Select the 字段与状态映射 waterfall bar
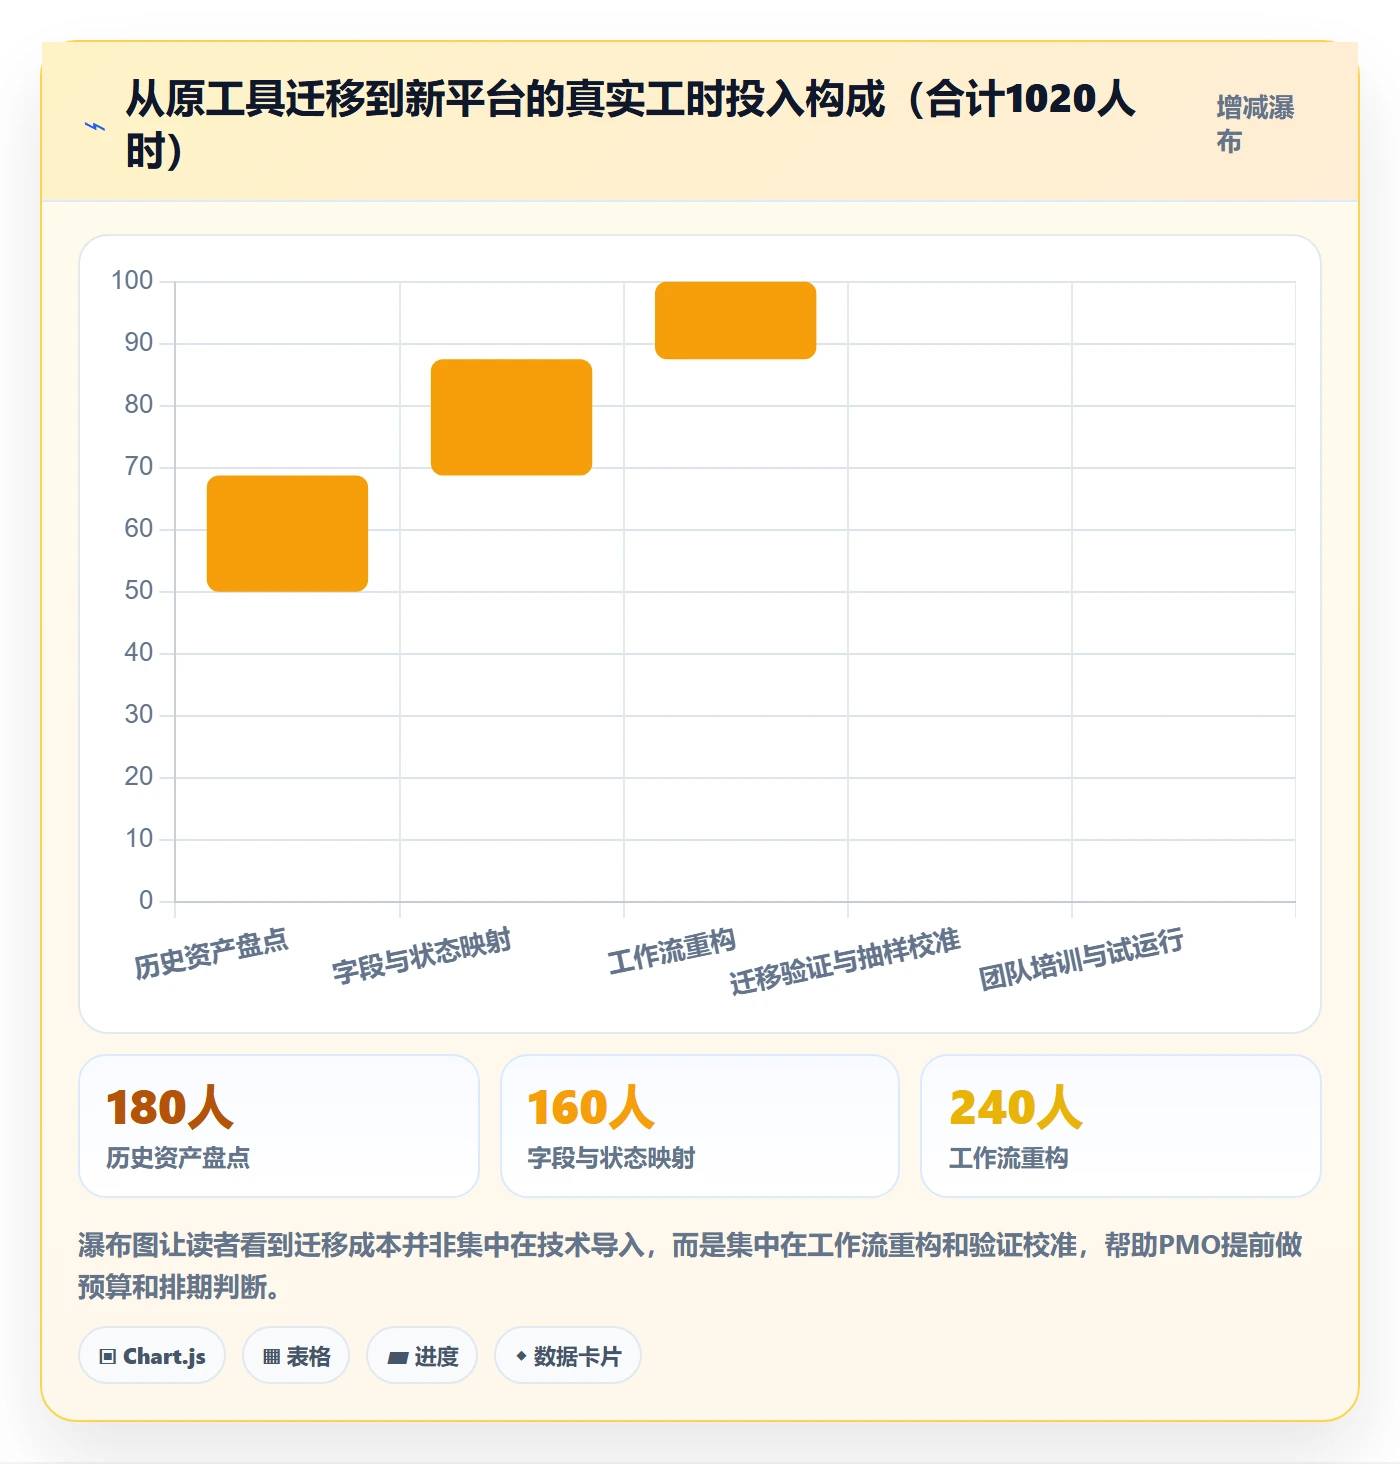Screen dimensions: 1400x1464 511,417
